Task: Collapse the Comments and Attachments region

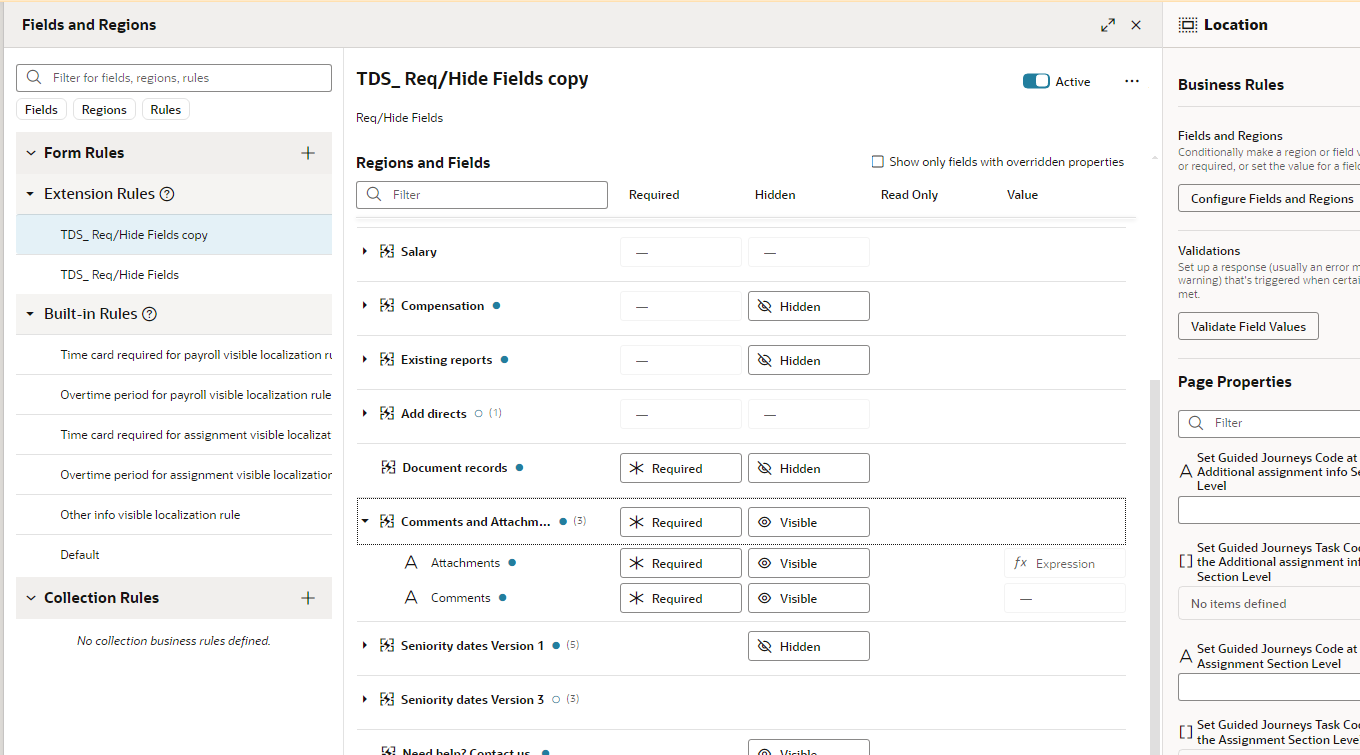Action: pyautogui.click(x=364, y=521)
